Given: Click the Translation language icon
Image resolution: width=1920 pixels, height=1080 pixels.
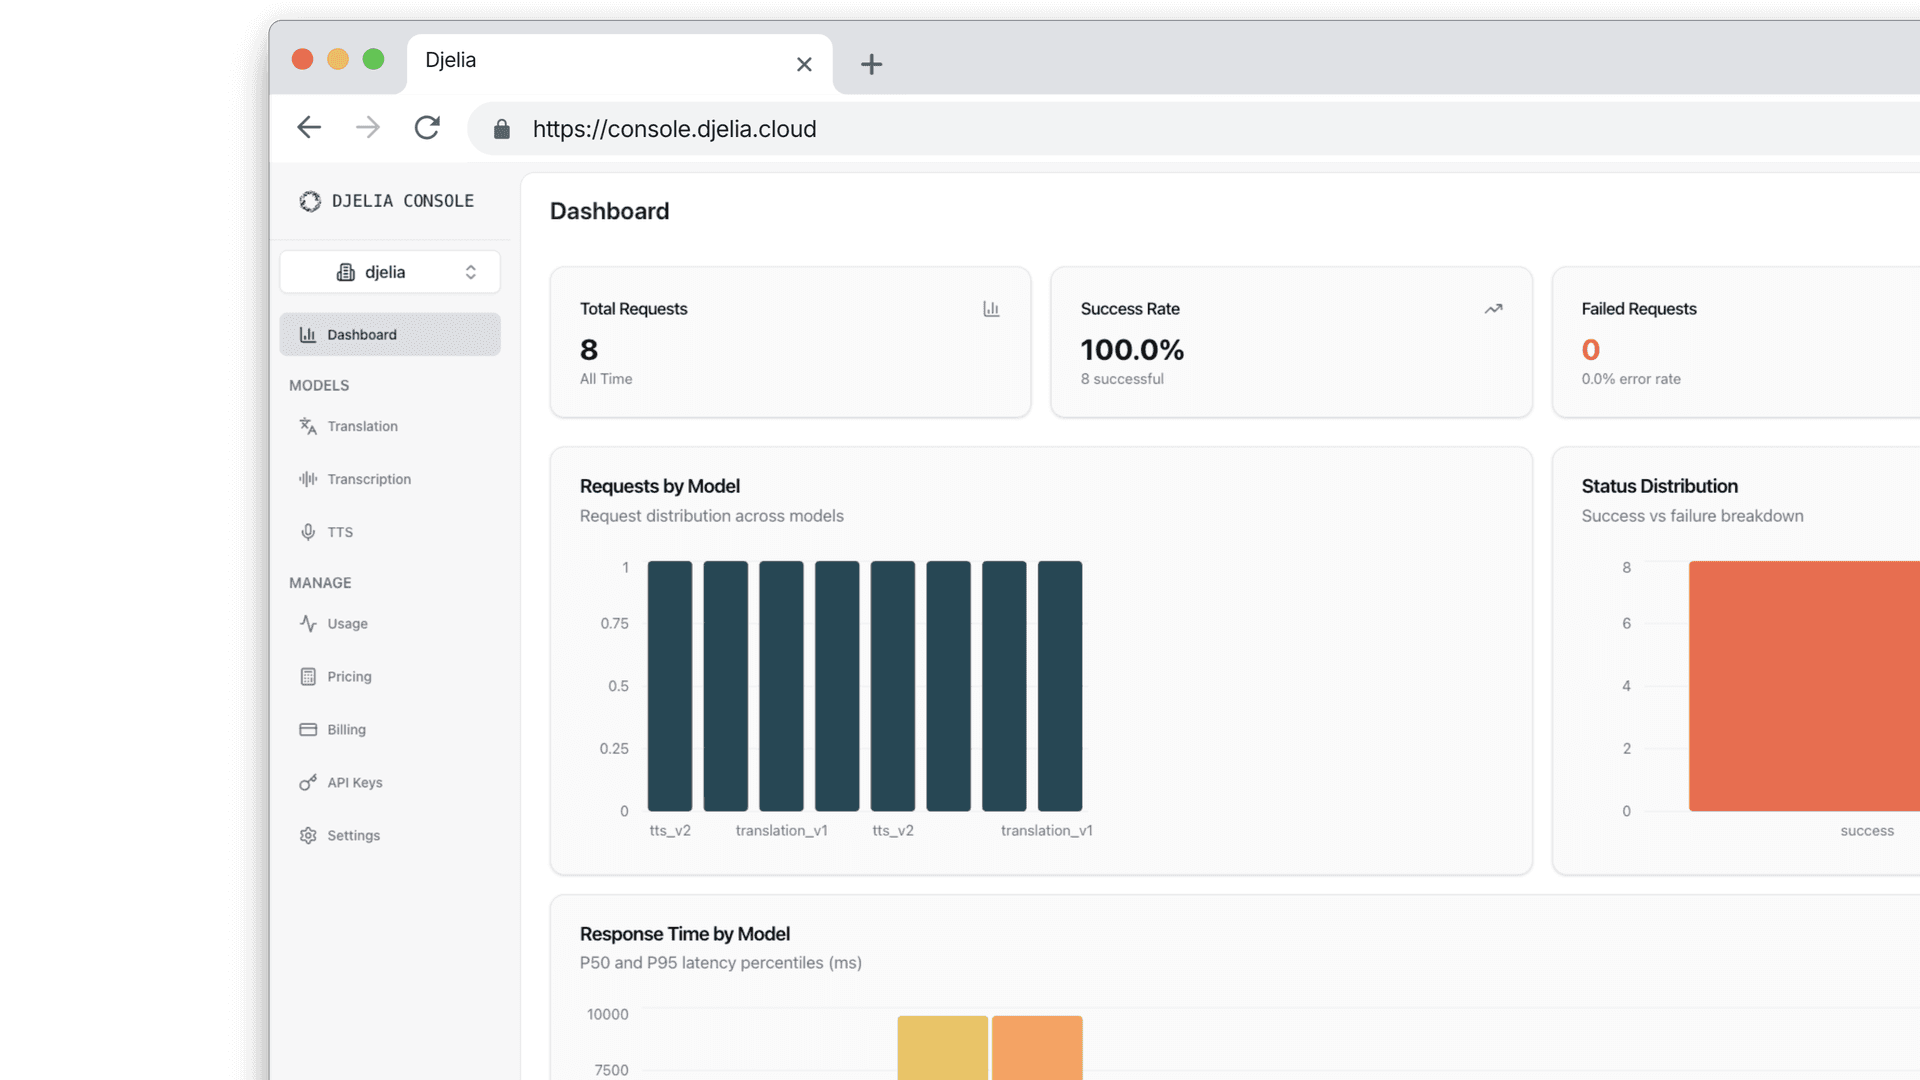Looking at the screenshot, I should (x=308, y=426).
